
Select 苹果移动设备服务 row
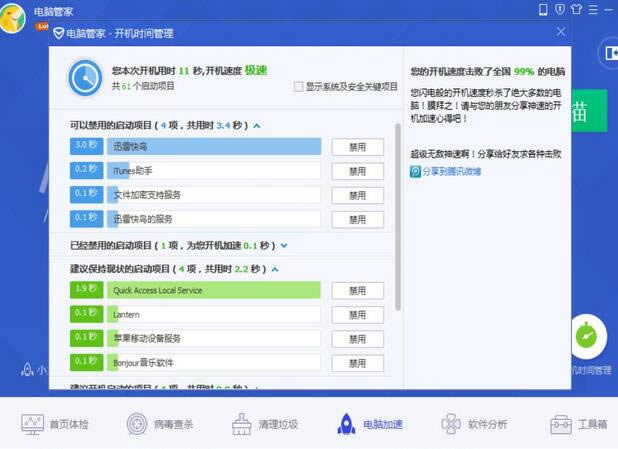pos(214,339)
